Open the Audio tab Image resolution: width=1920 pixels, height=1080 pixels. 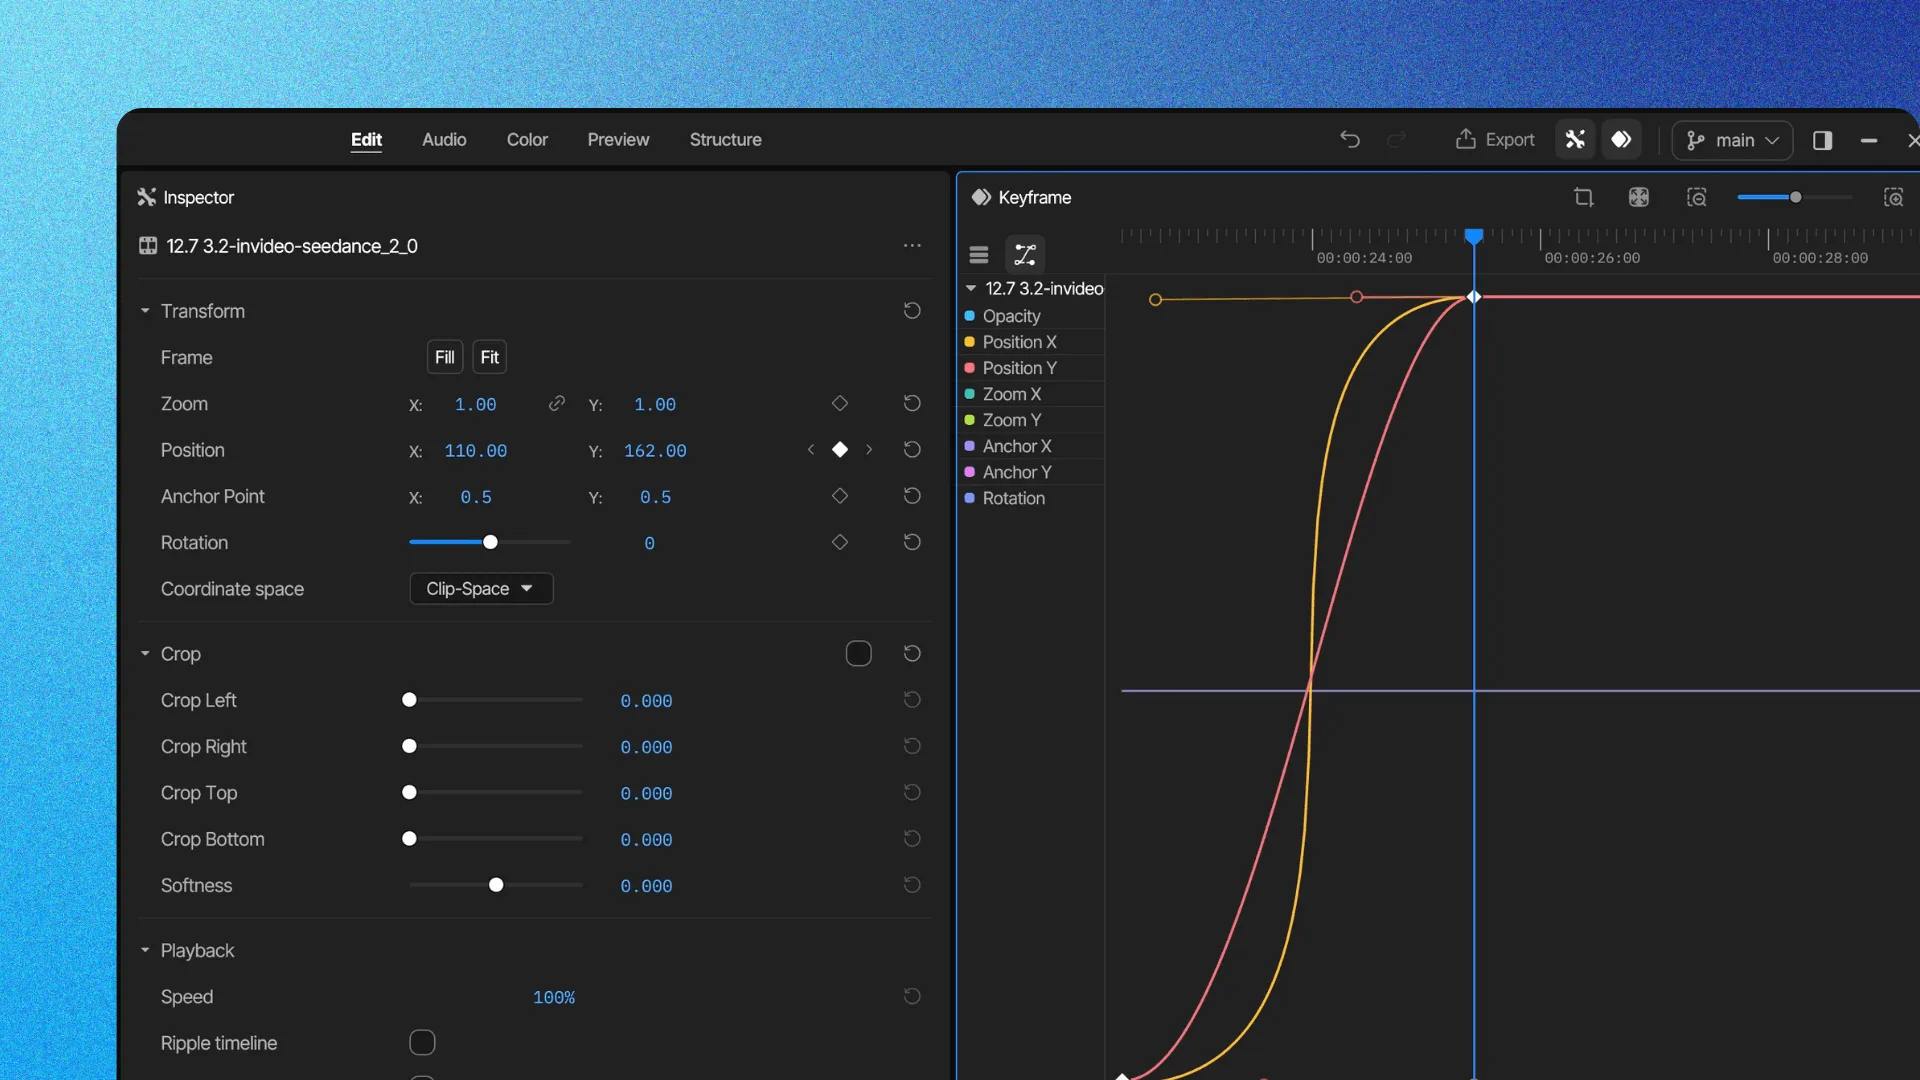444,140
